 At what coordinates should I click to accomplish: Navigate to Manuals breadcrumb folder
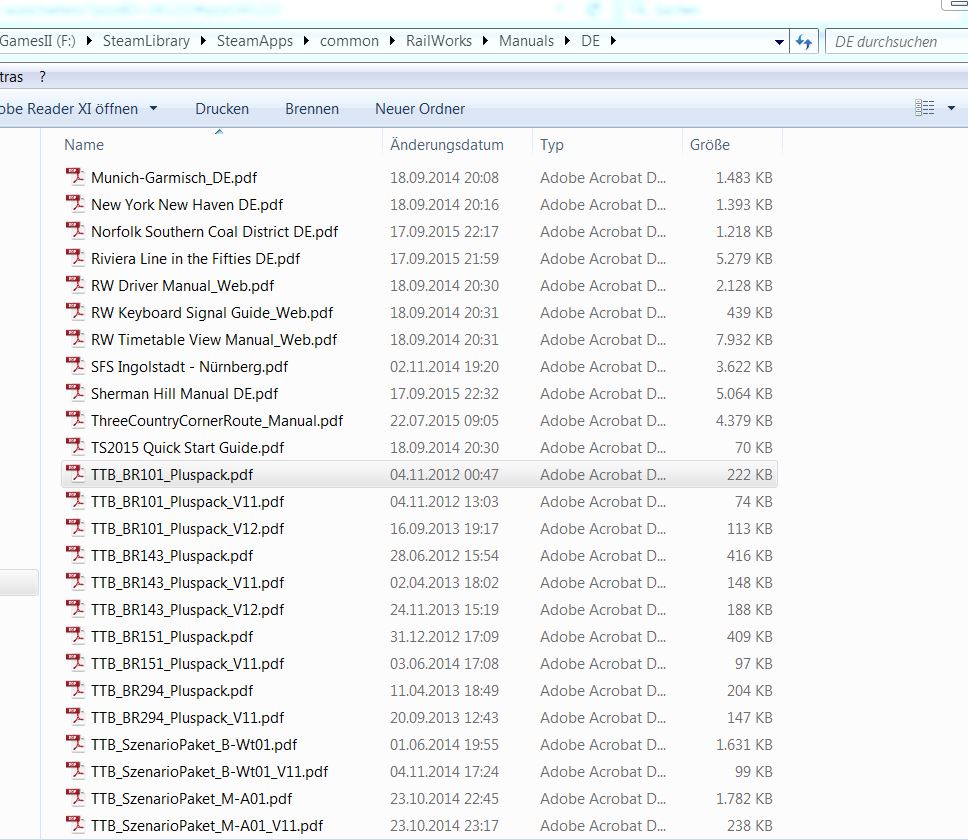click(526, 41)
